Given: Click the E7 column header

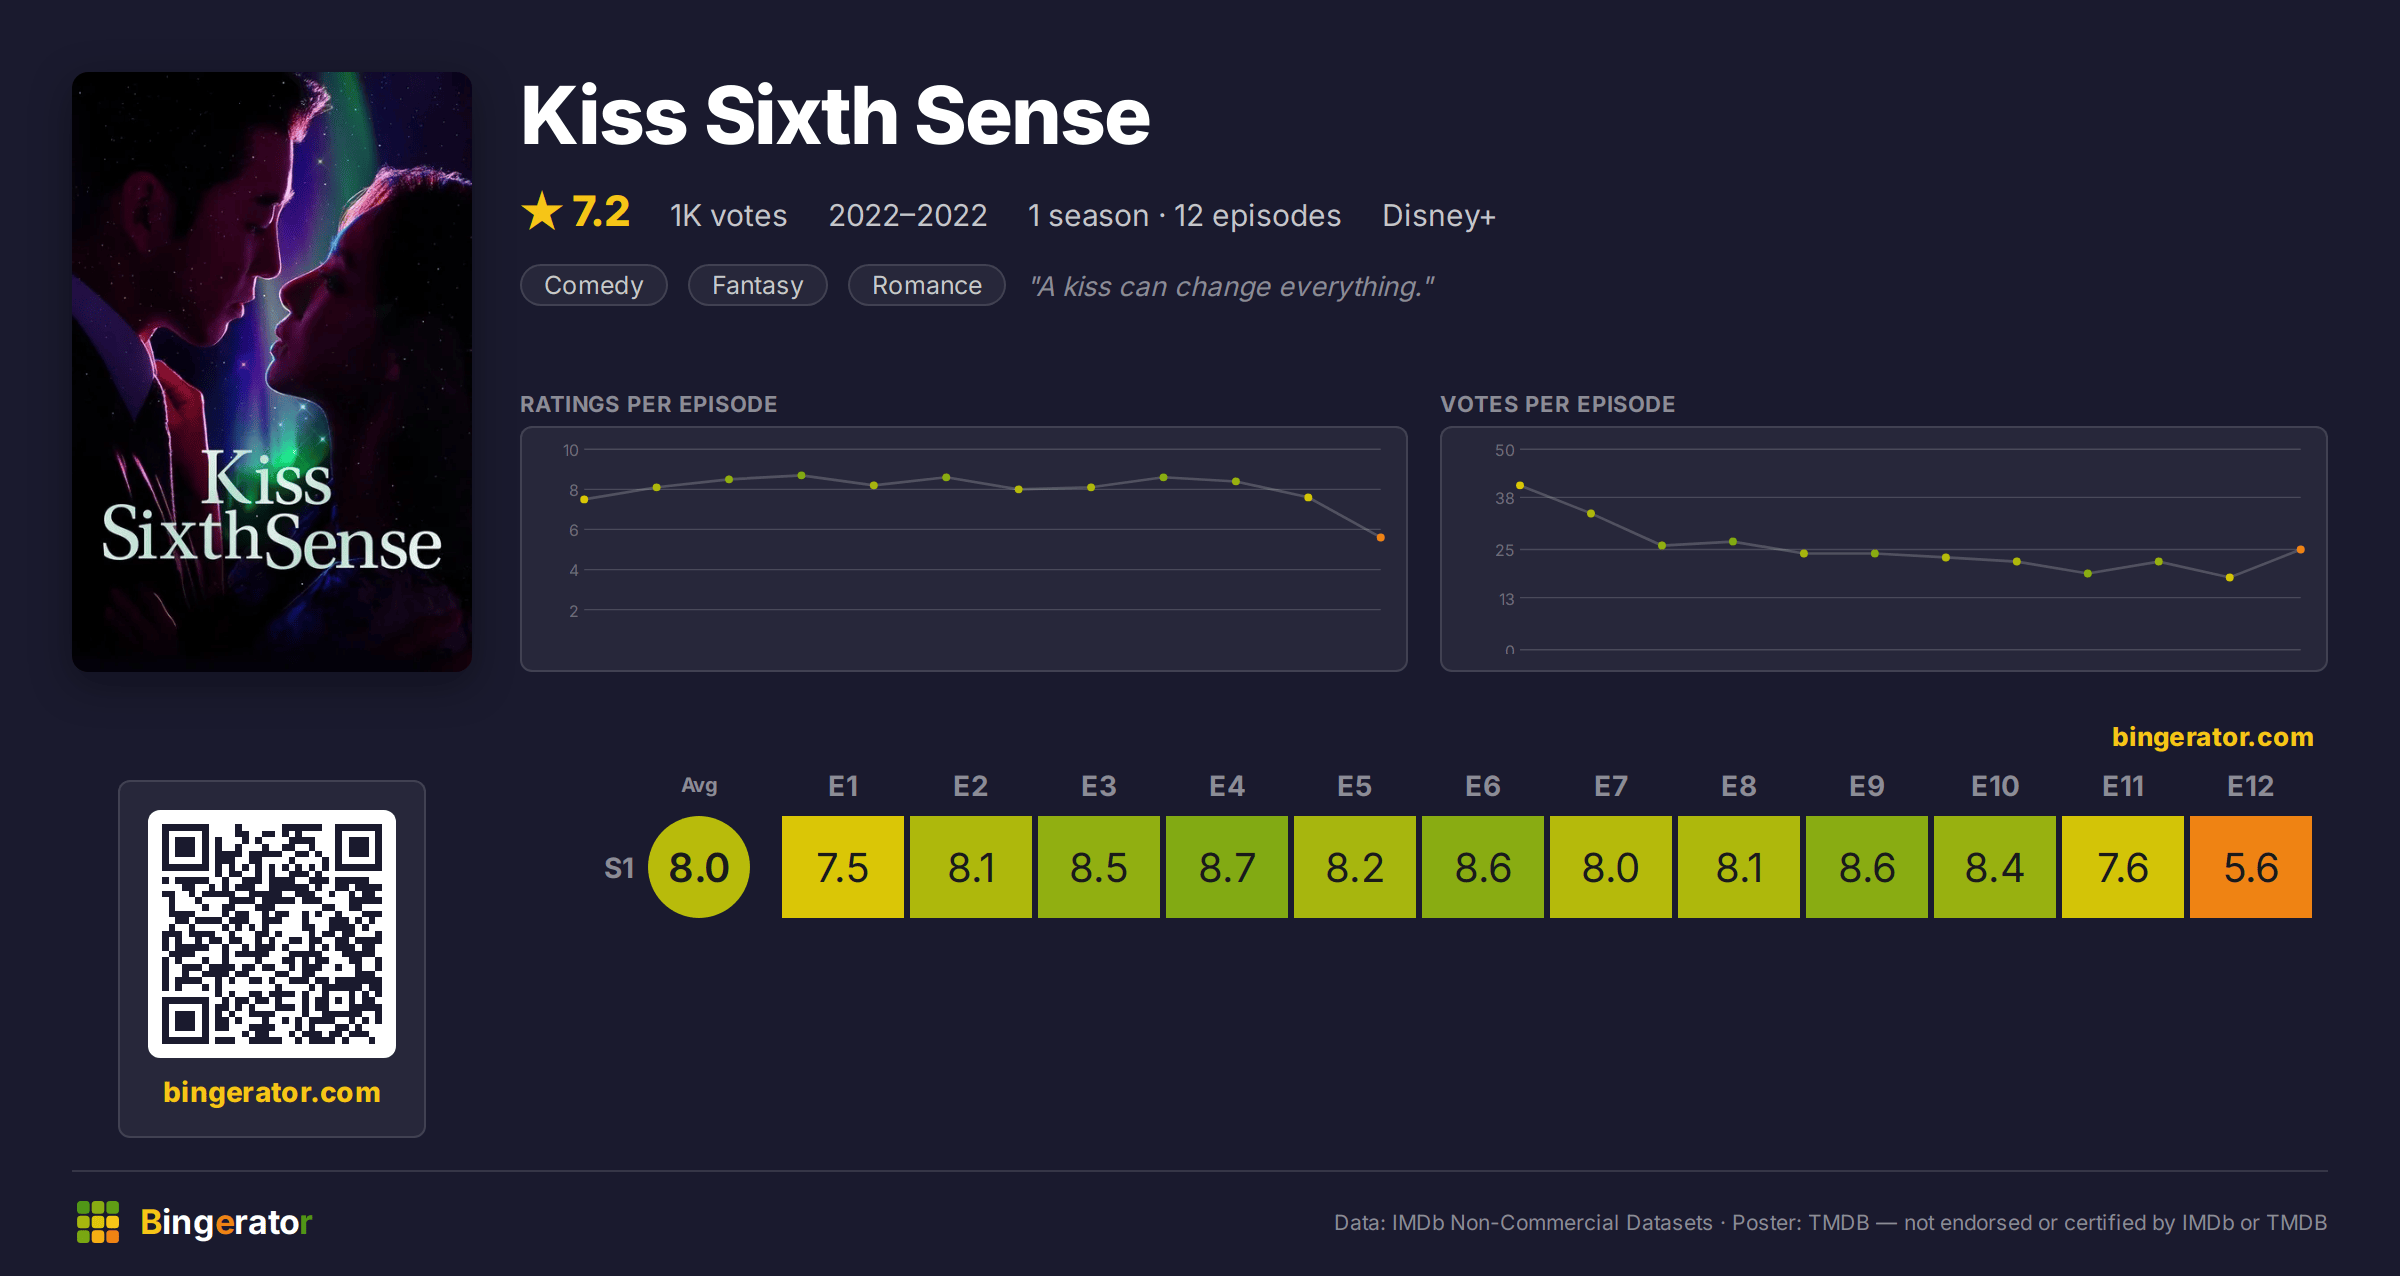Looking at the screenshot, I should coord(1611,786).
